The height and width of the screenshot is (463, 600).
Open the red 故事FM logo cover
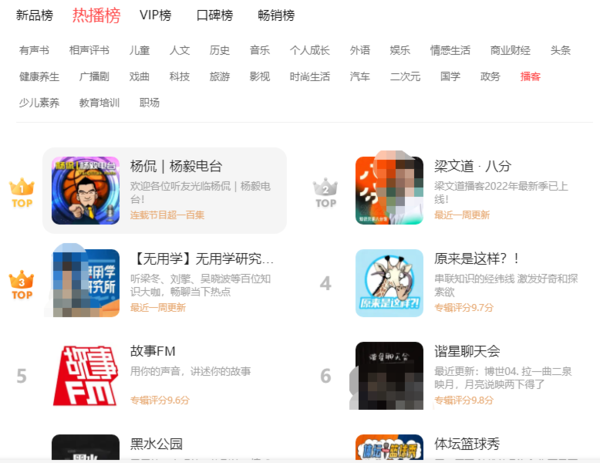click(86, 376)
